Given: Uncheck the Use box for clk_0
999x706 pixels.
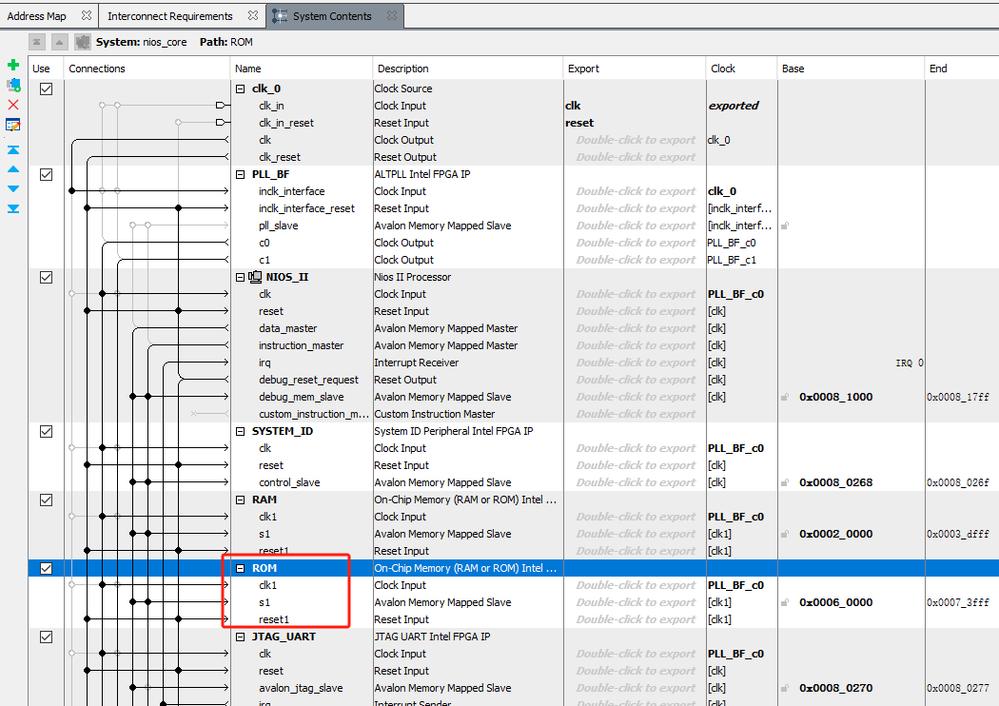Looking at the screenshot, I should tap(46, 89).
